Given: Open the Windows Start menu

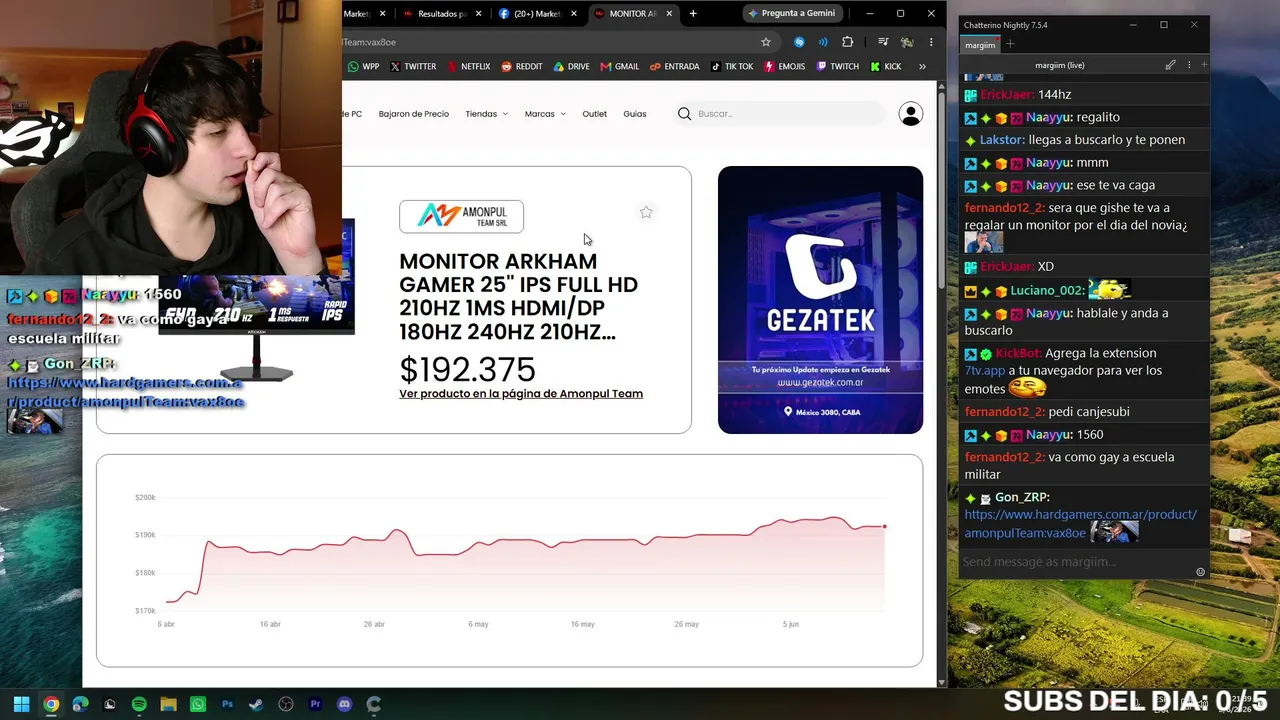Looking at the screenshot, I should (21, 704).
